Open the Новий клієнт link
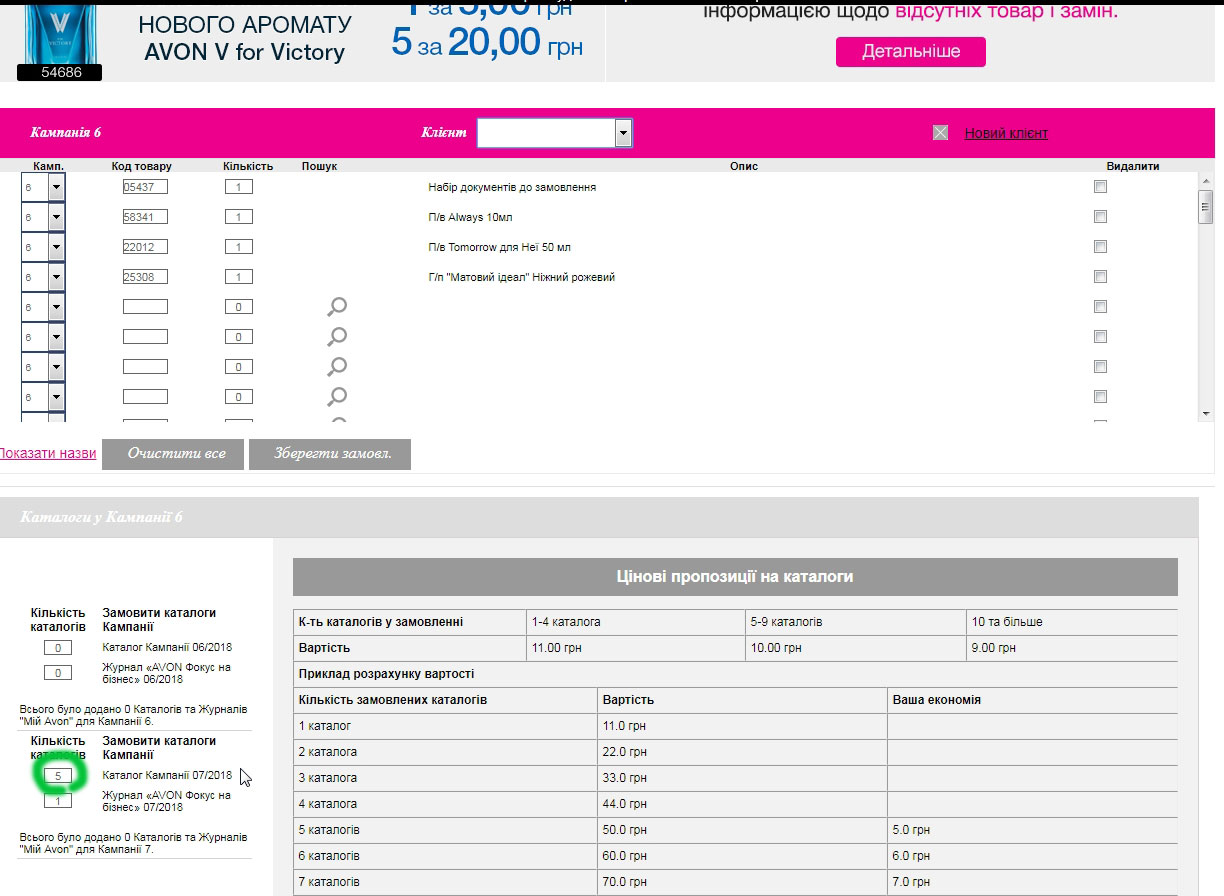Viewport: 1224px width, 896px height. pos(1006,133)
